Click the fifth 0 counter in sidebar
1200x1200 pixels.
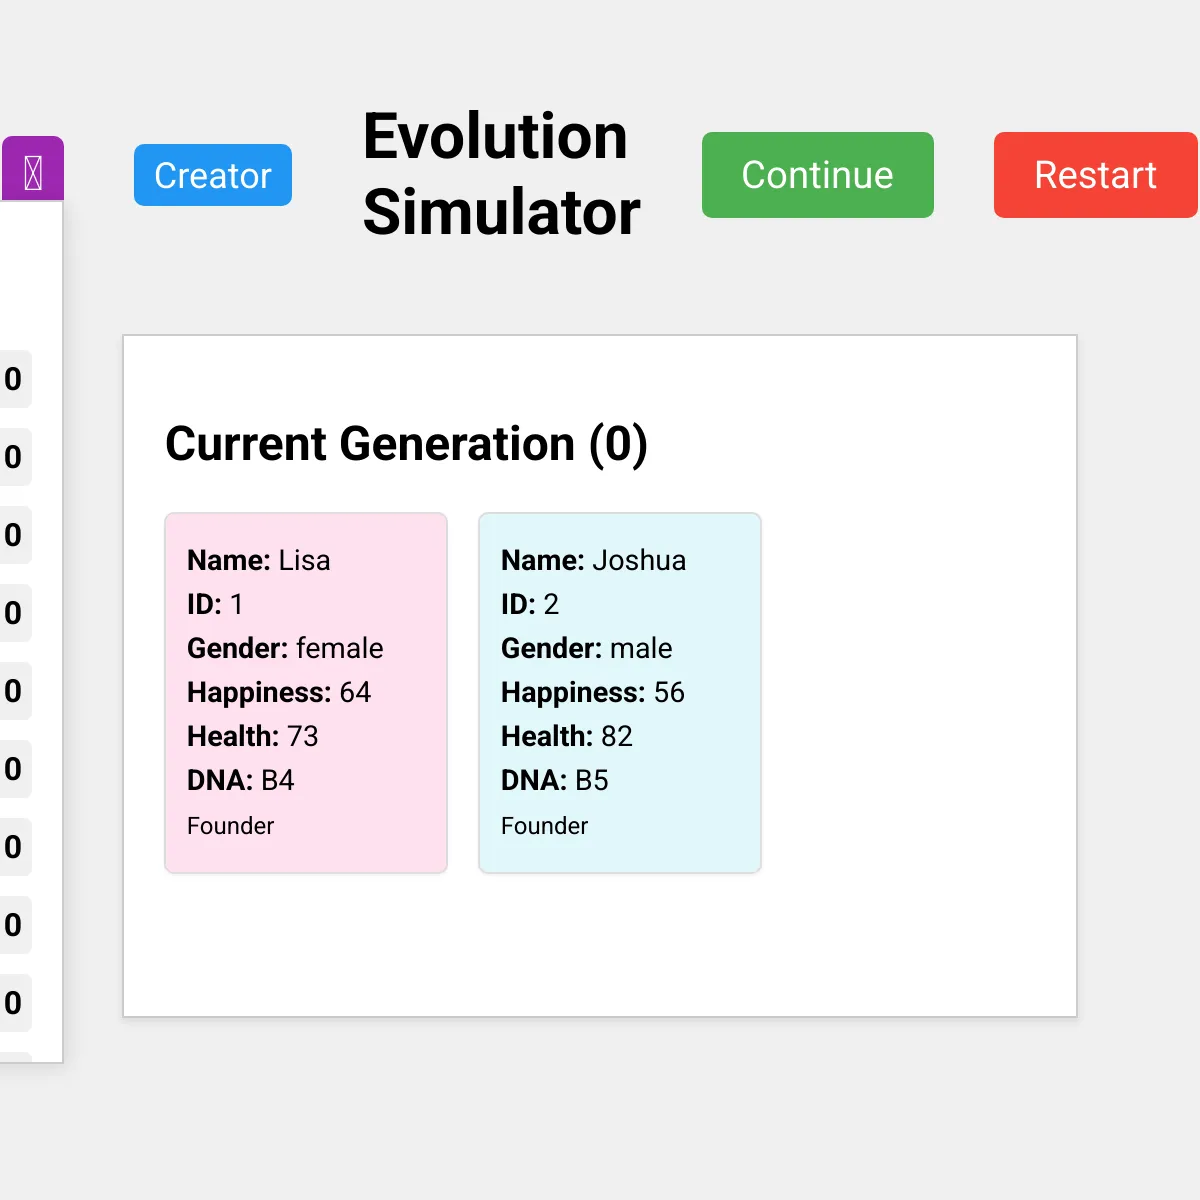coord(13,691)
